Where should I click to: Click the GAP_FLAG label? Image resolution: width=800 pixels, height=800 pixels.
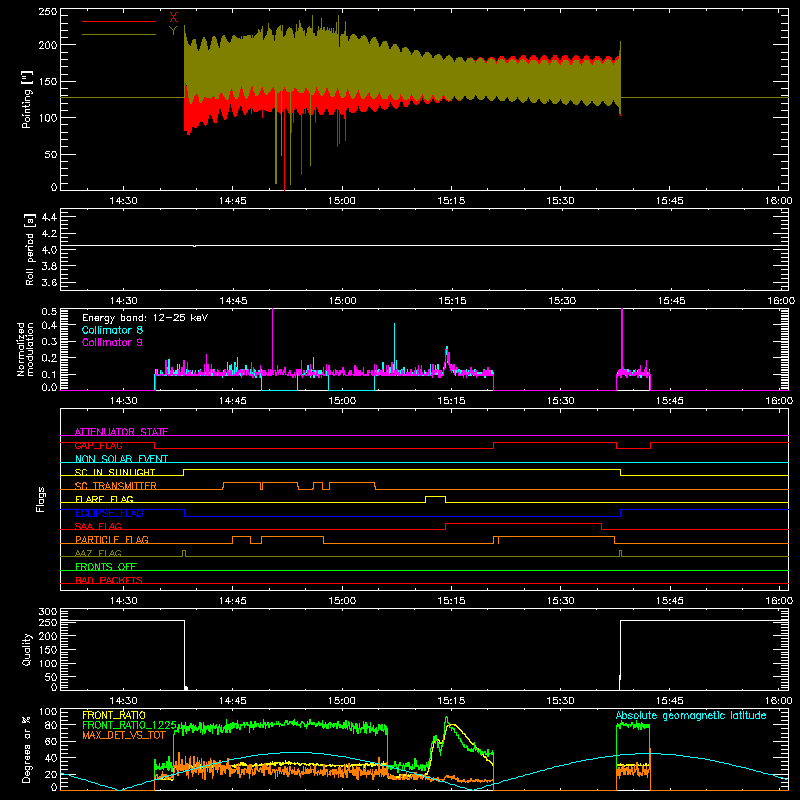[x=99, y=445]
